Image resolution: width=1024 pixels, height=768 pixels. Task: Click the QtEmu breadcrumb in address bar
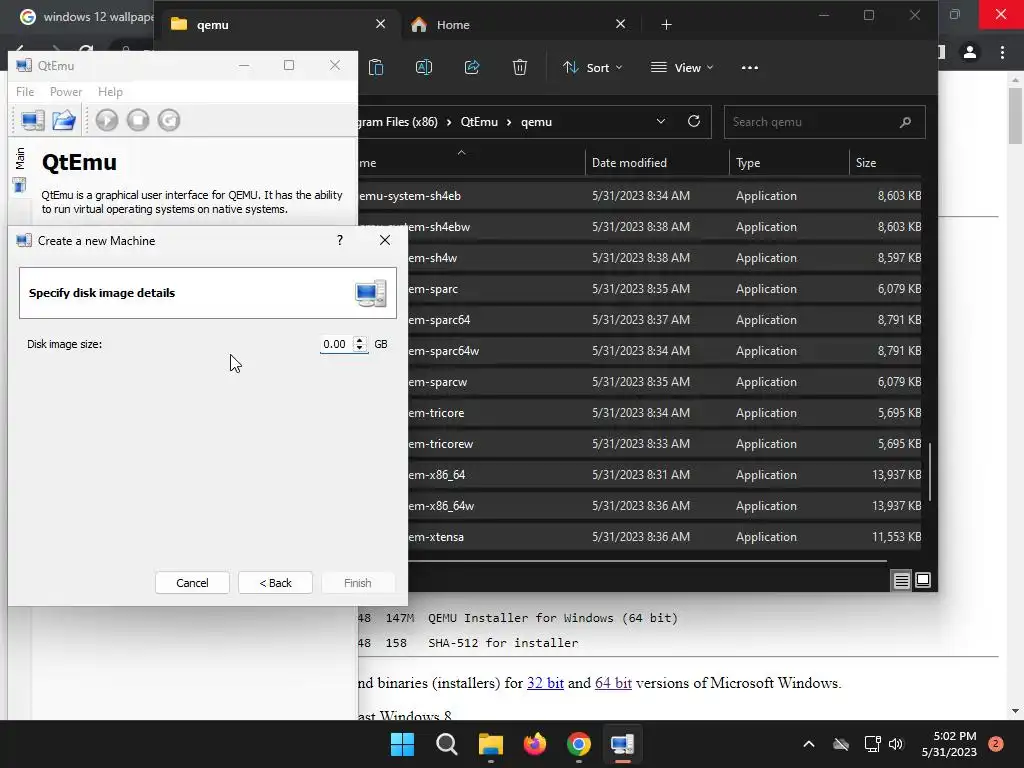(x=479, y=122)
